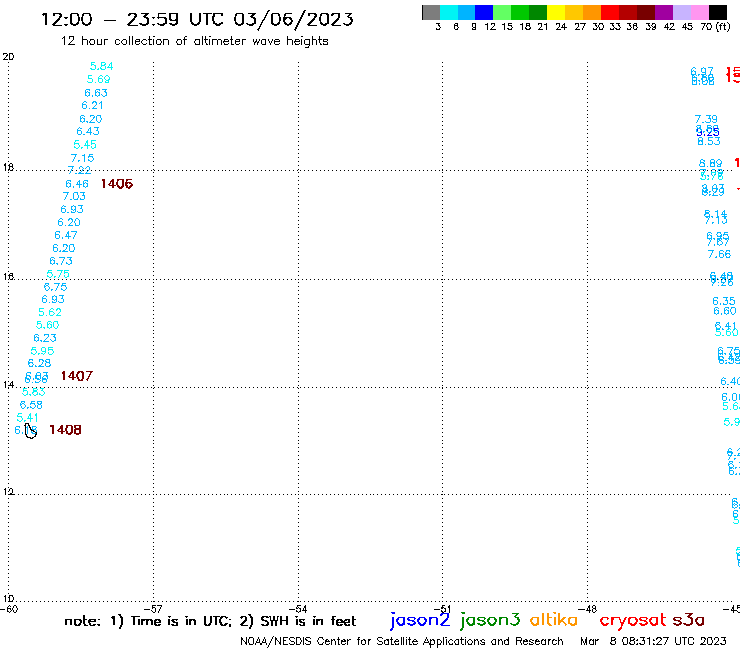Click the purple legend color swatch
Image resolution: width=740 pixels, height=650 pixels.
[x=664, y=12]
